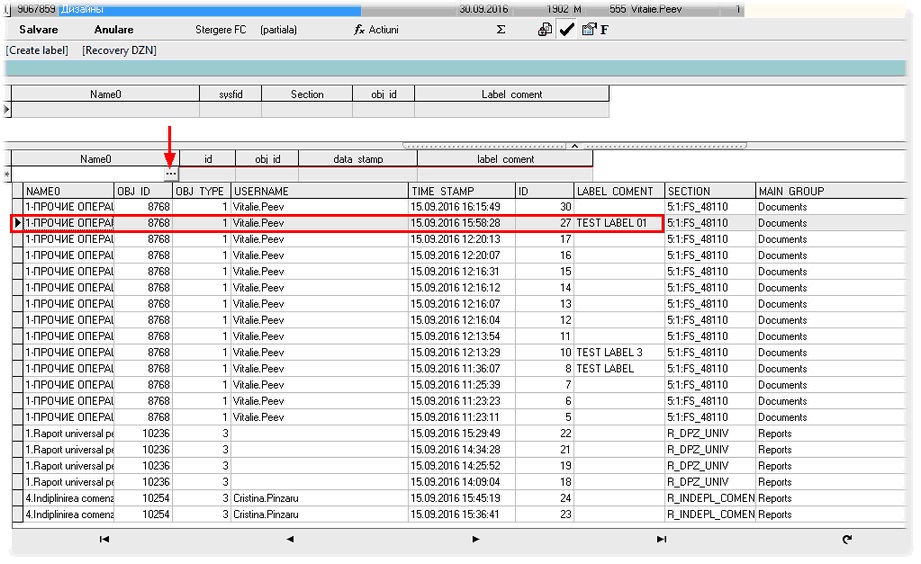Click the USERNAME column header
The width and height of the screenshot is (921, 564).
point(320,191)
